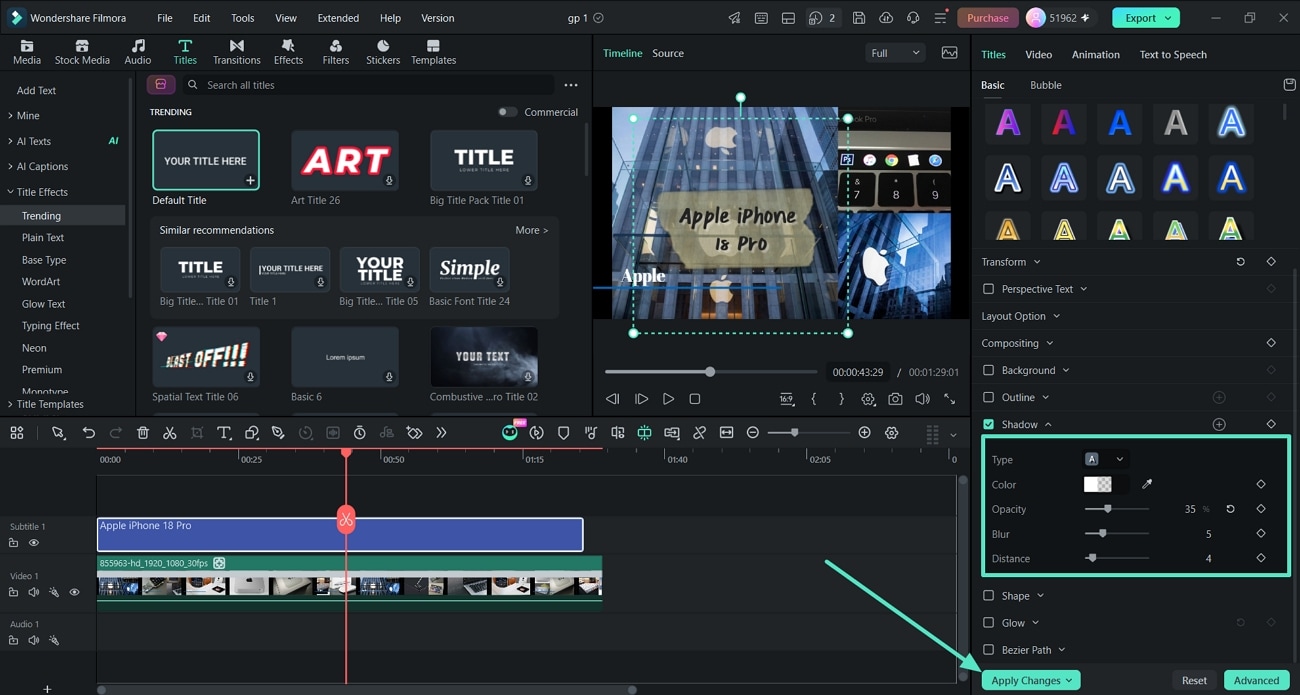Viewport: 1300px width, 695px height.
Task: Hide the Video 1 track
Action: 74,593
